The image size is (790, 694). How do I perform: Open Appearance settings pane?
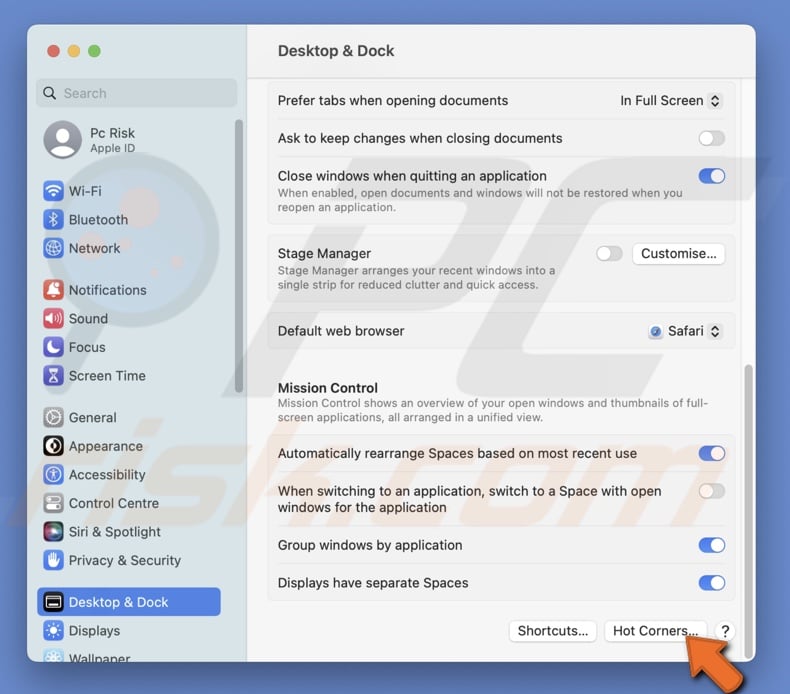(x=128, y=446)
